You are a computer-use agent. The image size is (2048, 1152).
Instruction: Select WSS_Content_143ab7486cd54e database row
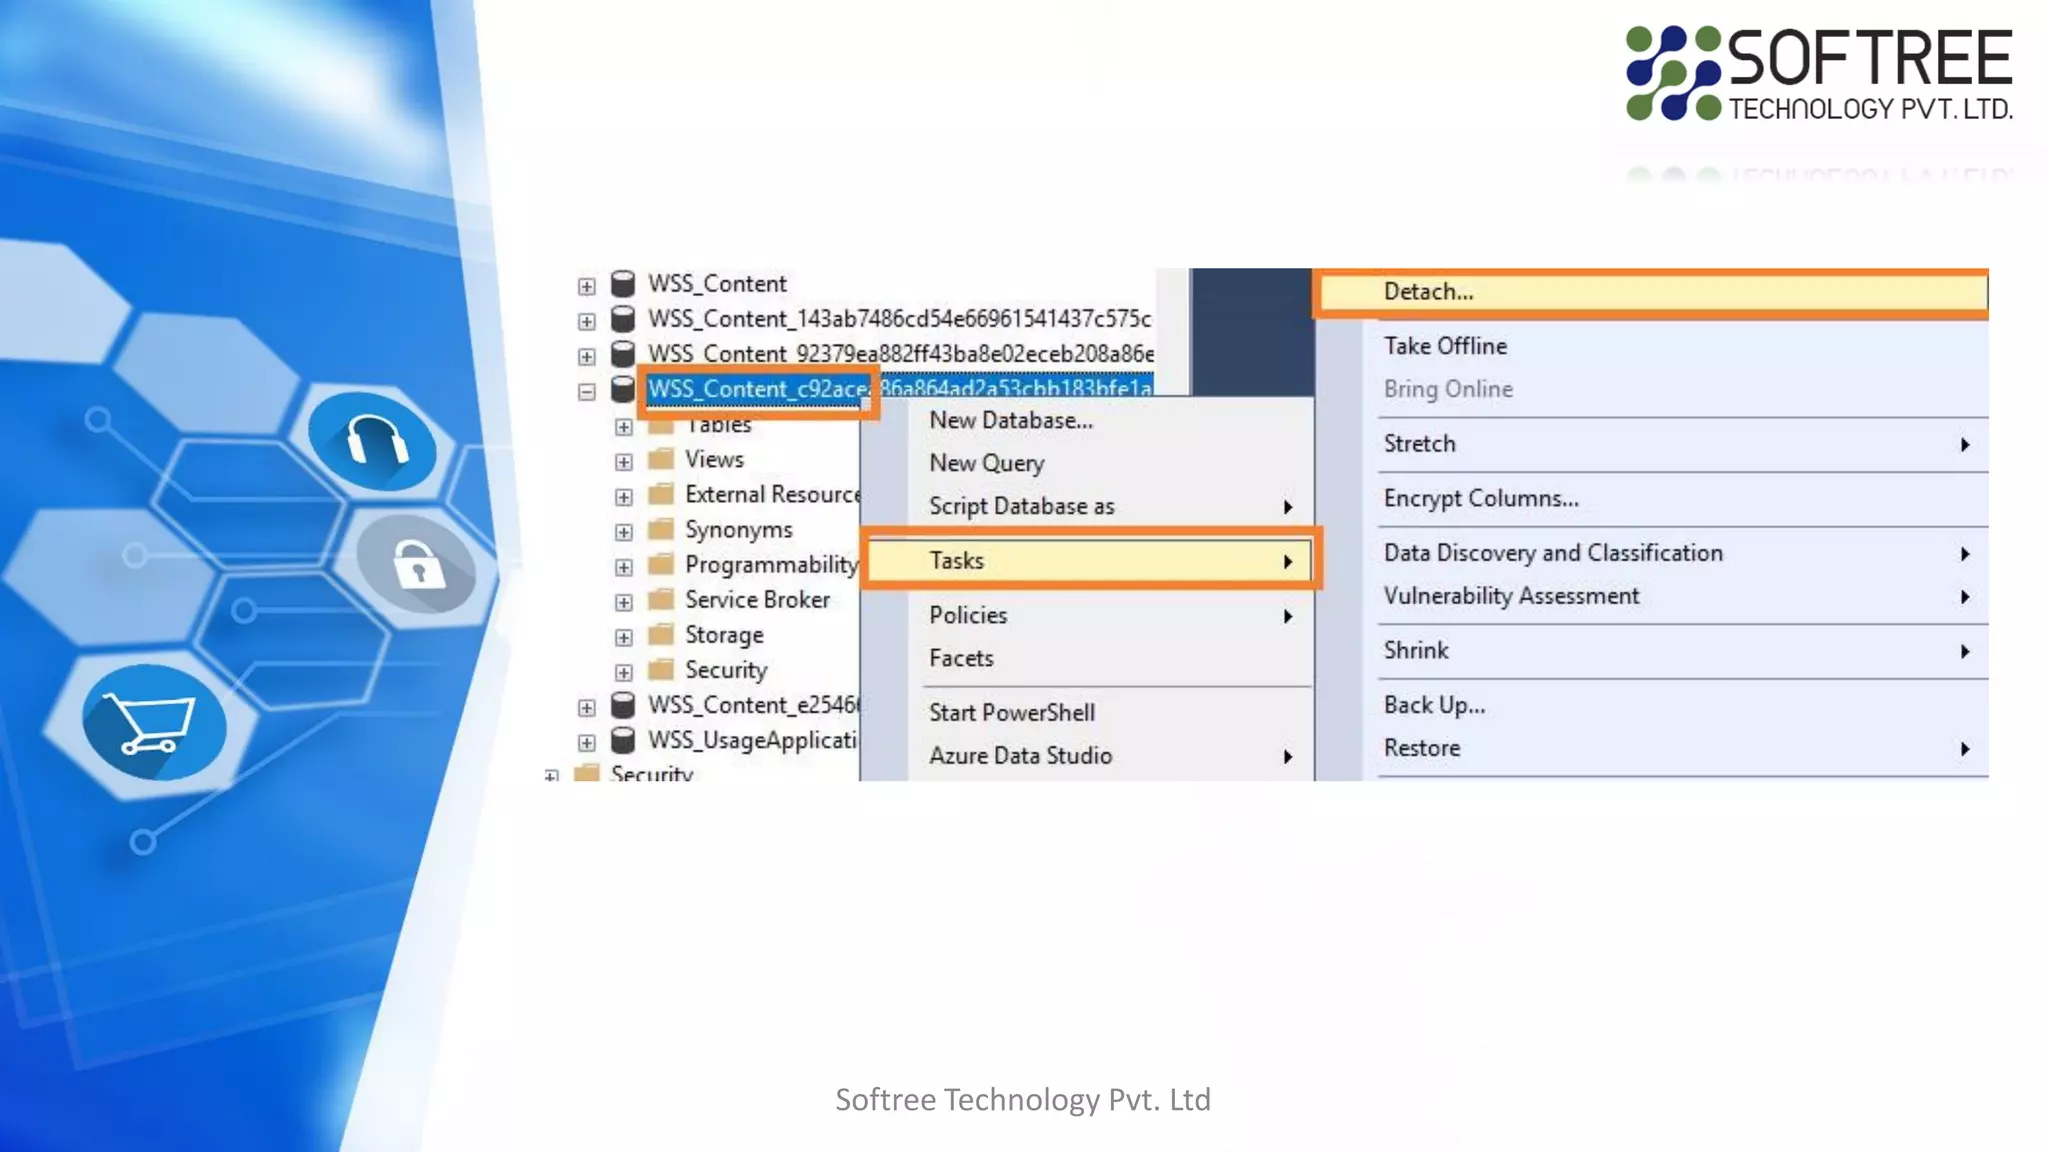(x=899, y=319)
